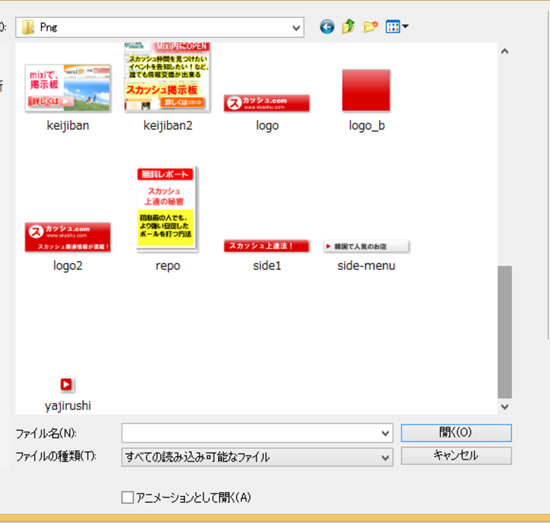Open the view menu icon

point(397,26)
